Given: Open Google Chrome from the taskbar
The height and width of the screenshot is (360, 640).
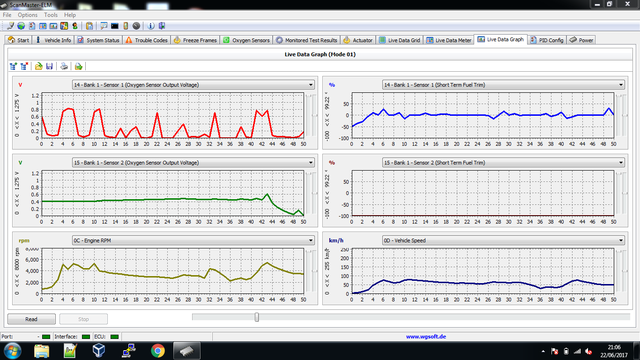Looking at the screenshot, I should (158, 351).
